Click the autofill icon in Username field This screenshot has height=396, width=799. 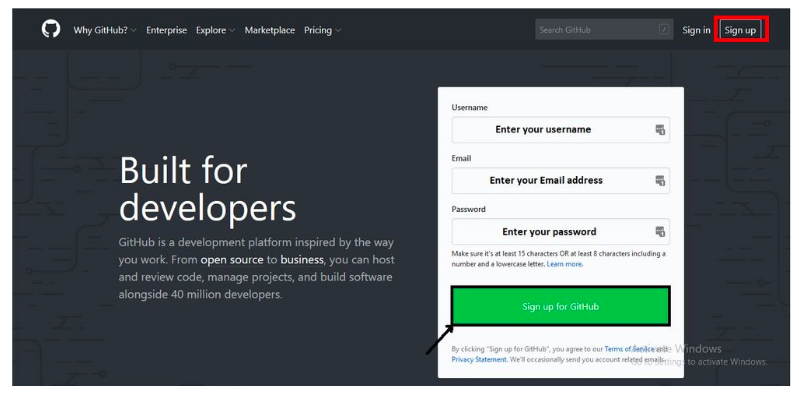click(660, 129)
